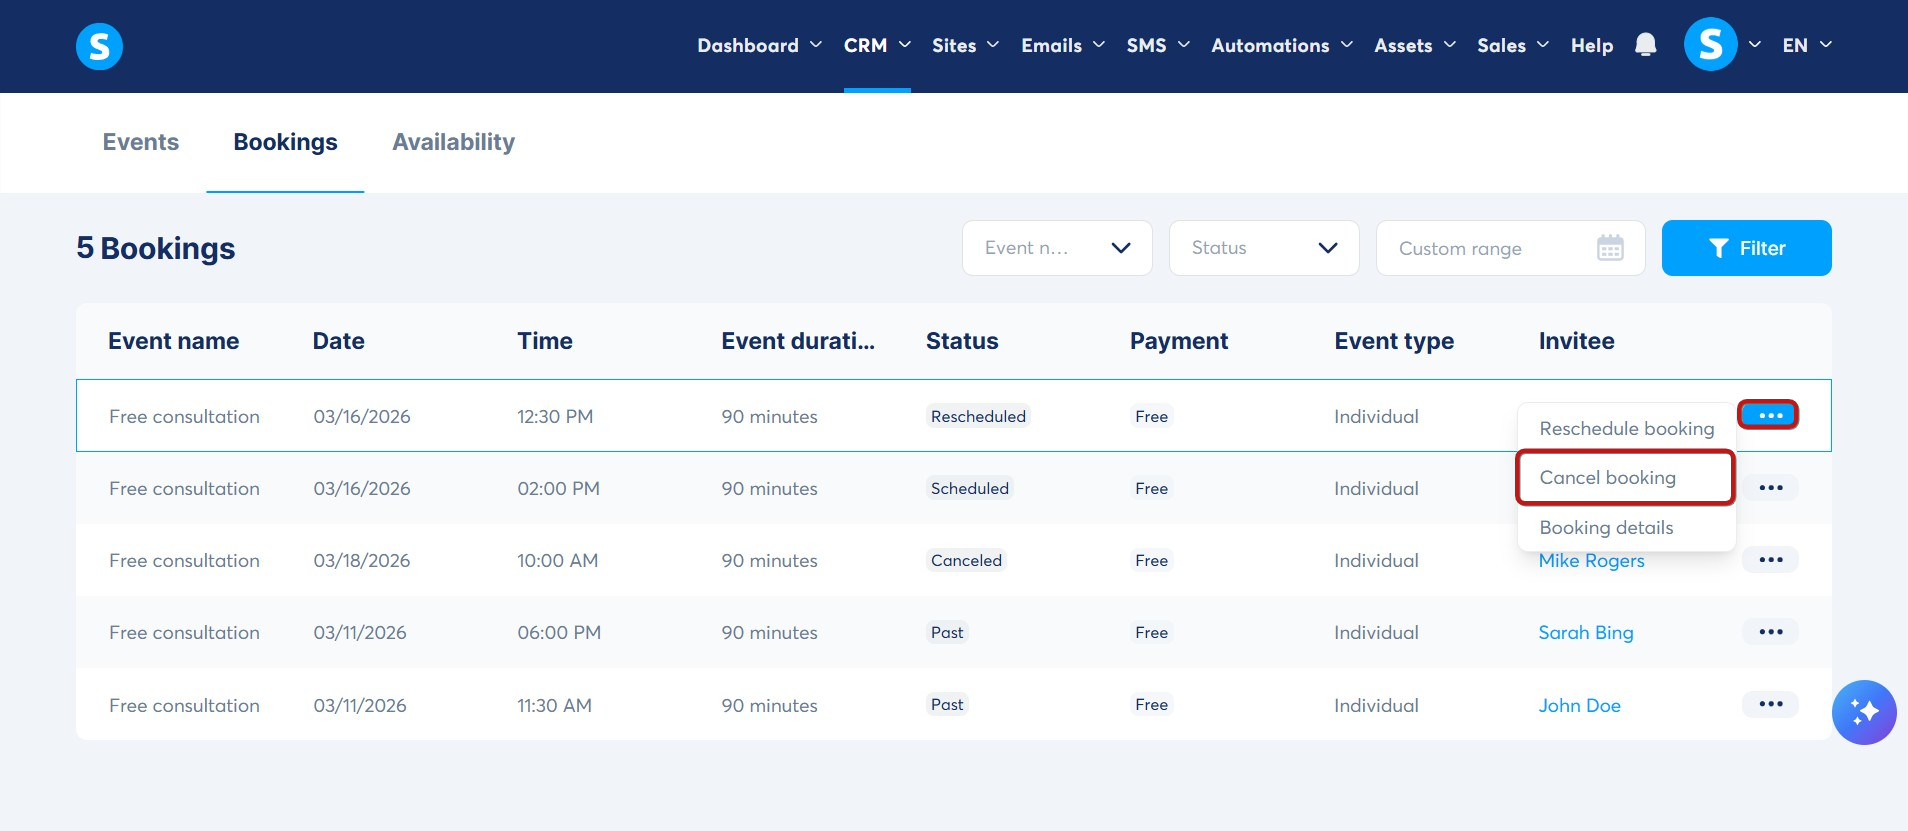Click the Event name column header
The image size is (1908, 831).
pyautogui.click(x=173, y=341)
